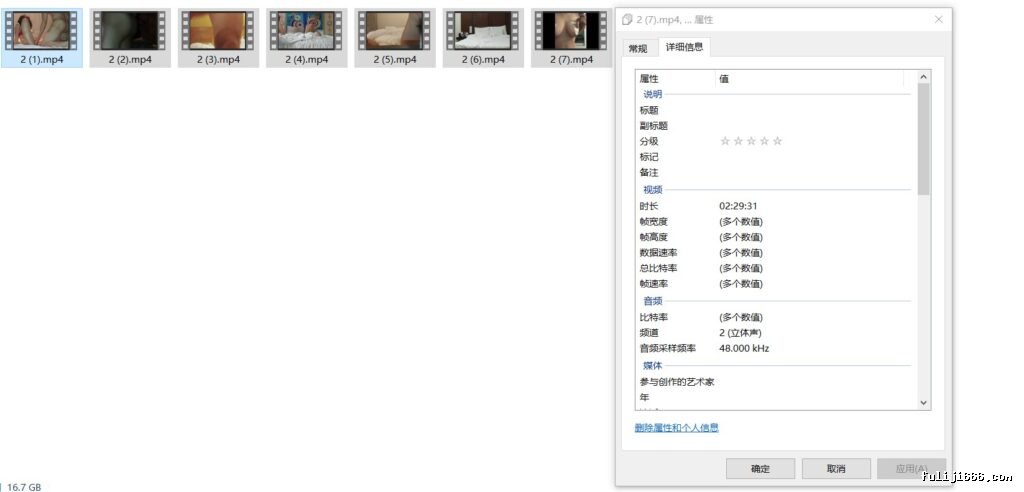
Task: Click the 参与创作的艺术家 property row
Action: [775, 382]
